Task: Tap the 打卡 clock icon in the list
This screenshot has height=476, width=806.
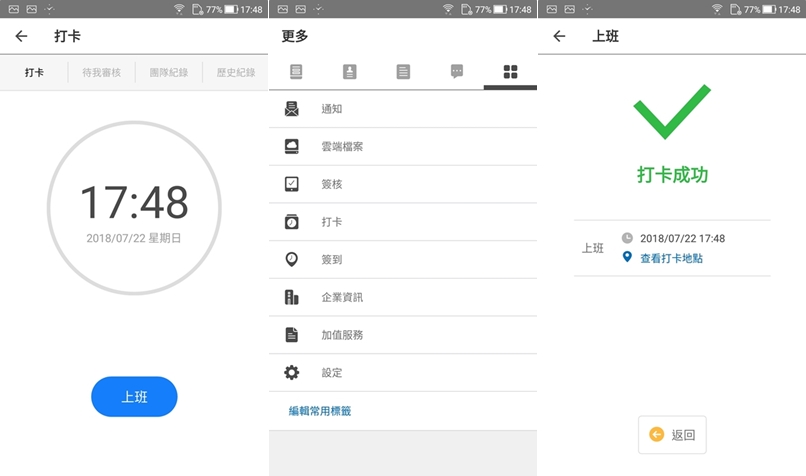Action: [x=292, y=222]
